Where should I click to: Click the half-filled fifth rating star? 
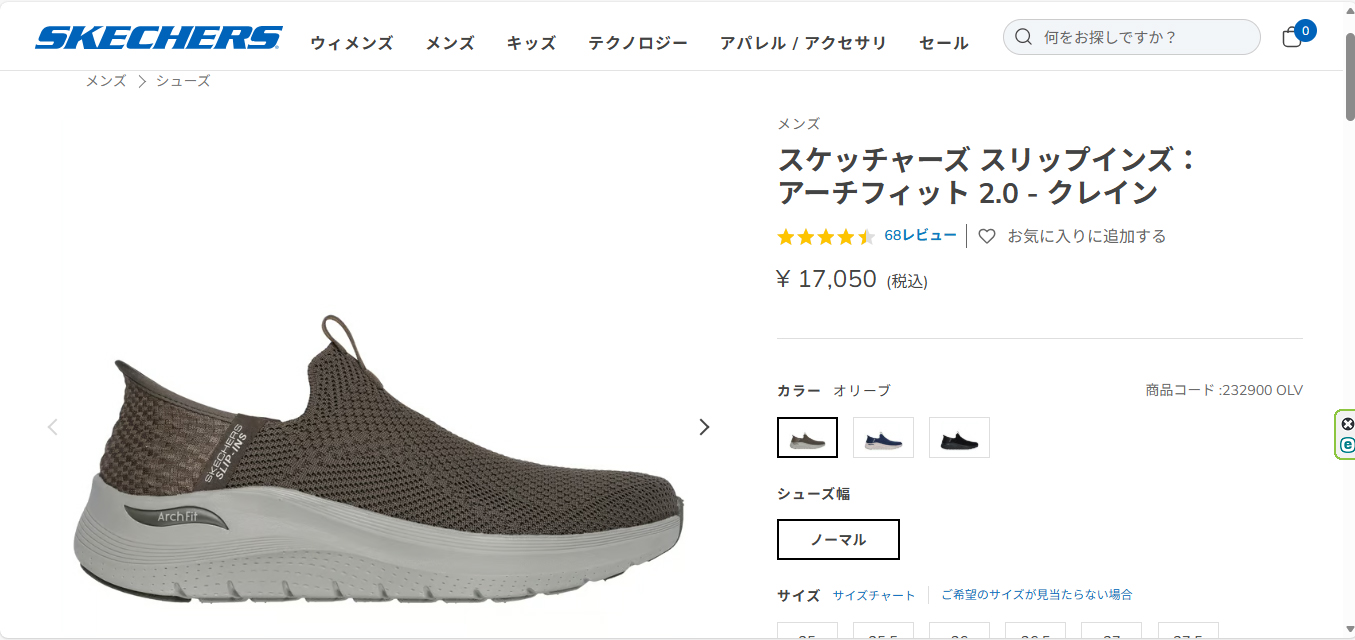pyautogui.click(x=866, y=236)
